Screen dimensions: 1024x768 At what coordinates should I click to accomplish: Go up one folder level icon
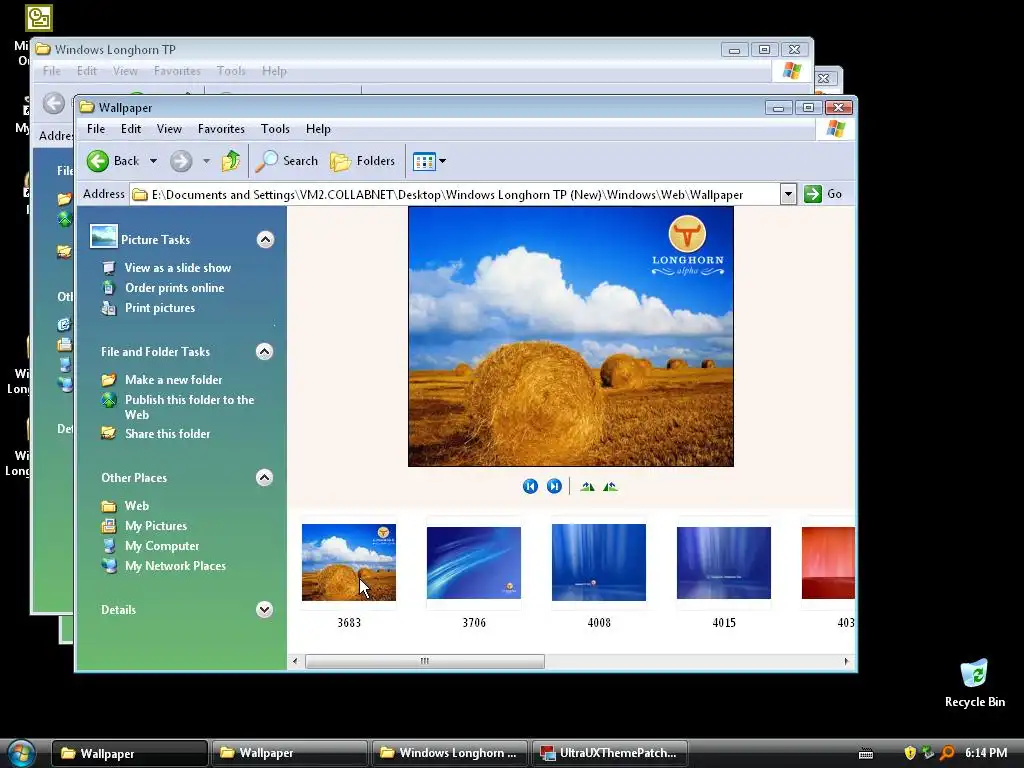(231, 161)
